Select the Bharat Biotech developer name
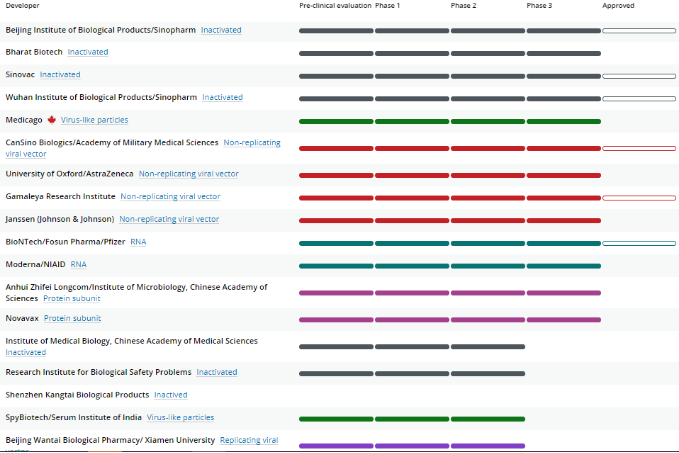This screenshot has width=679, height=453. pos(34,52)
